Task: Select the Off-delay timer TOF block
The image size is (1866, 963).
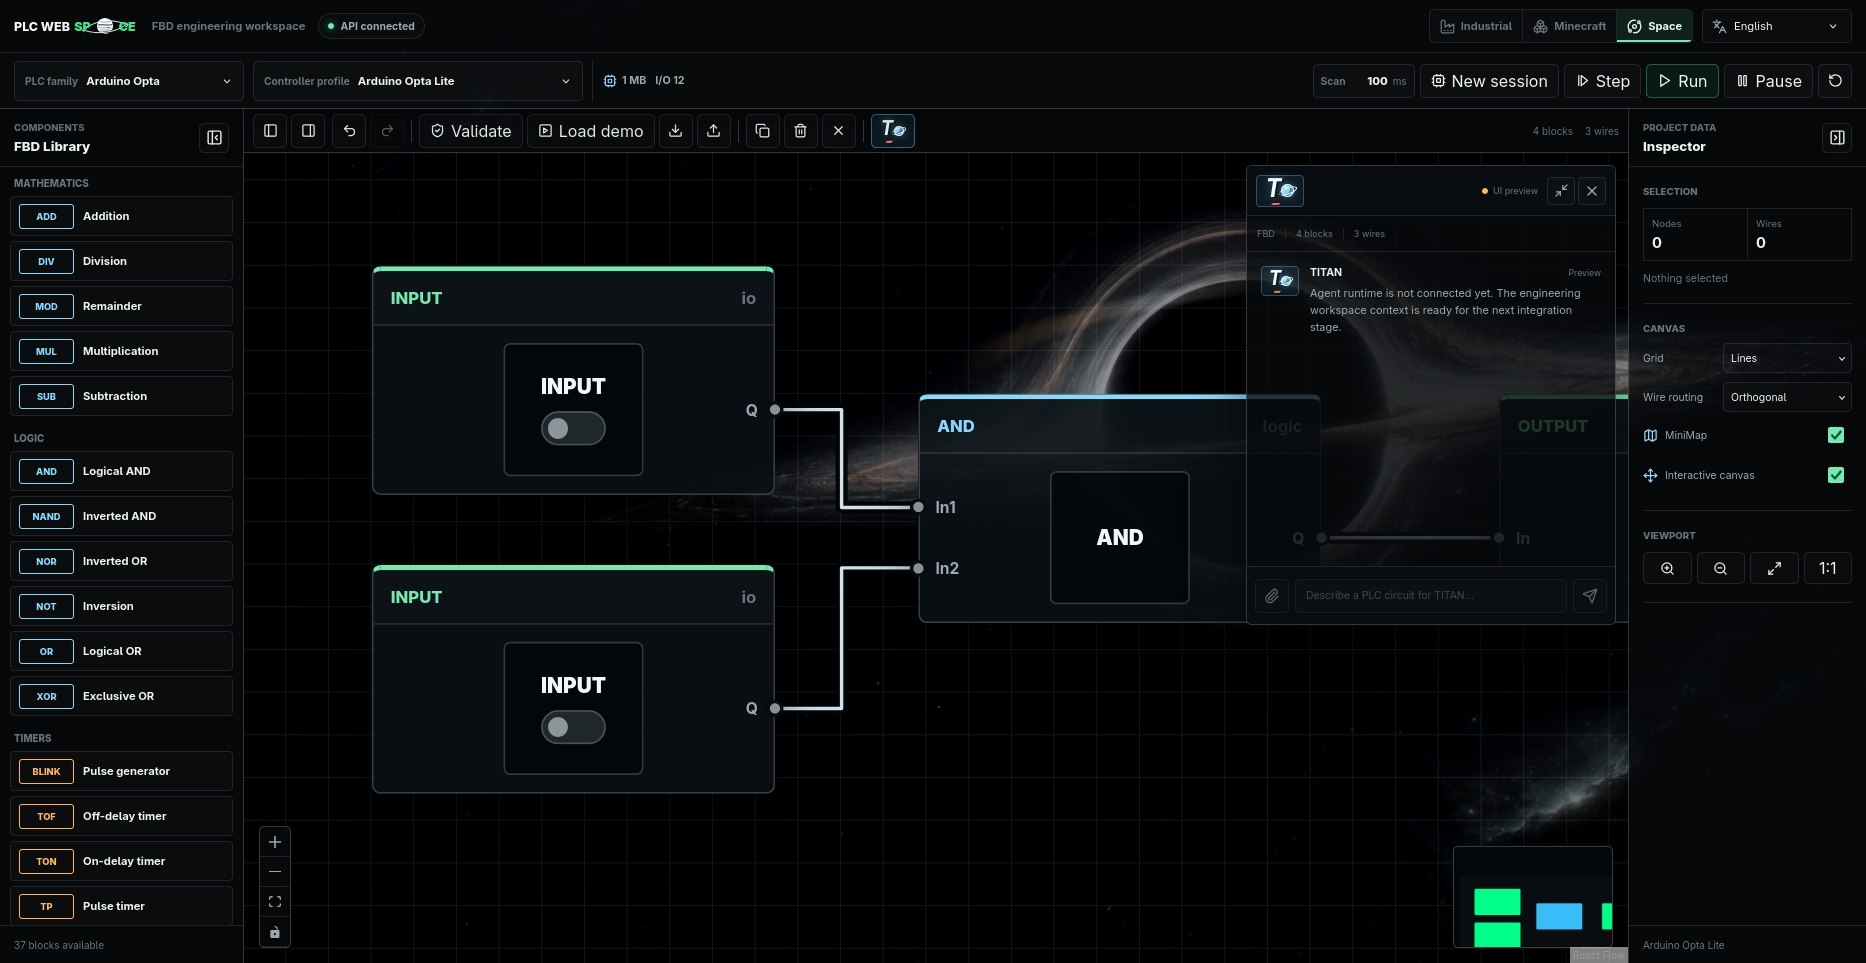Action: (122, 816)
